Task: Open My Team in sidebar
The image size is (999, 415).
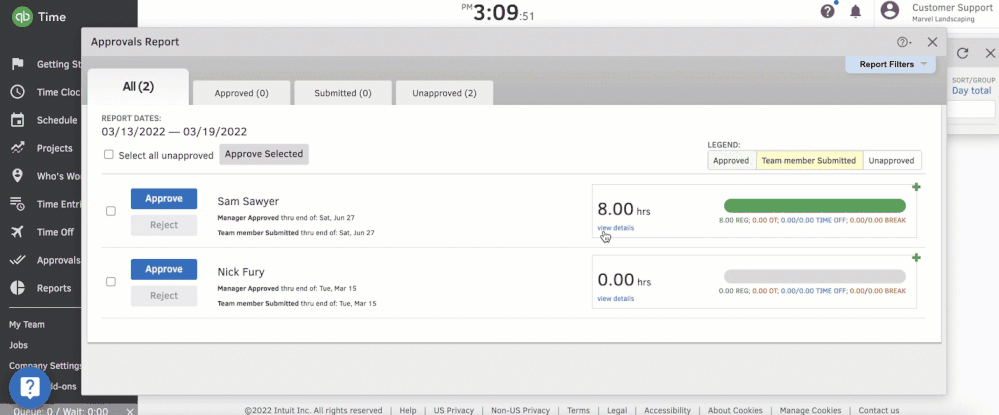Action: pos(27,324)
